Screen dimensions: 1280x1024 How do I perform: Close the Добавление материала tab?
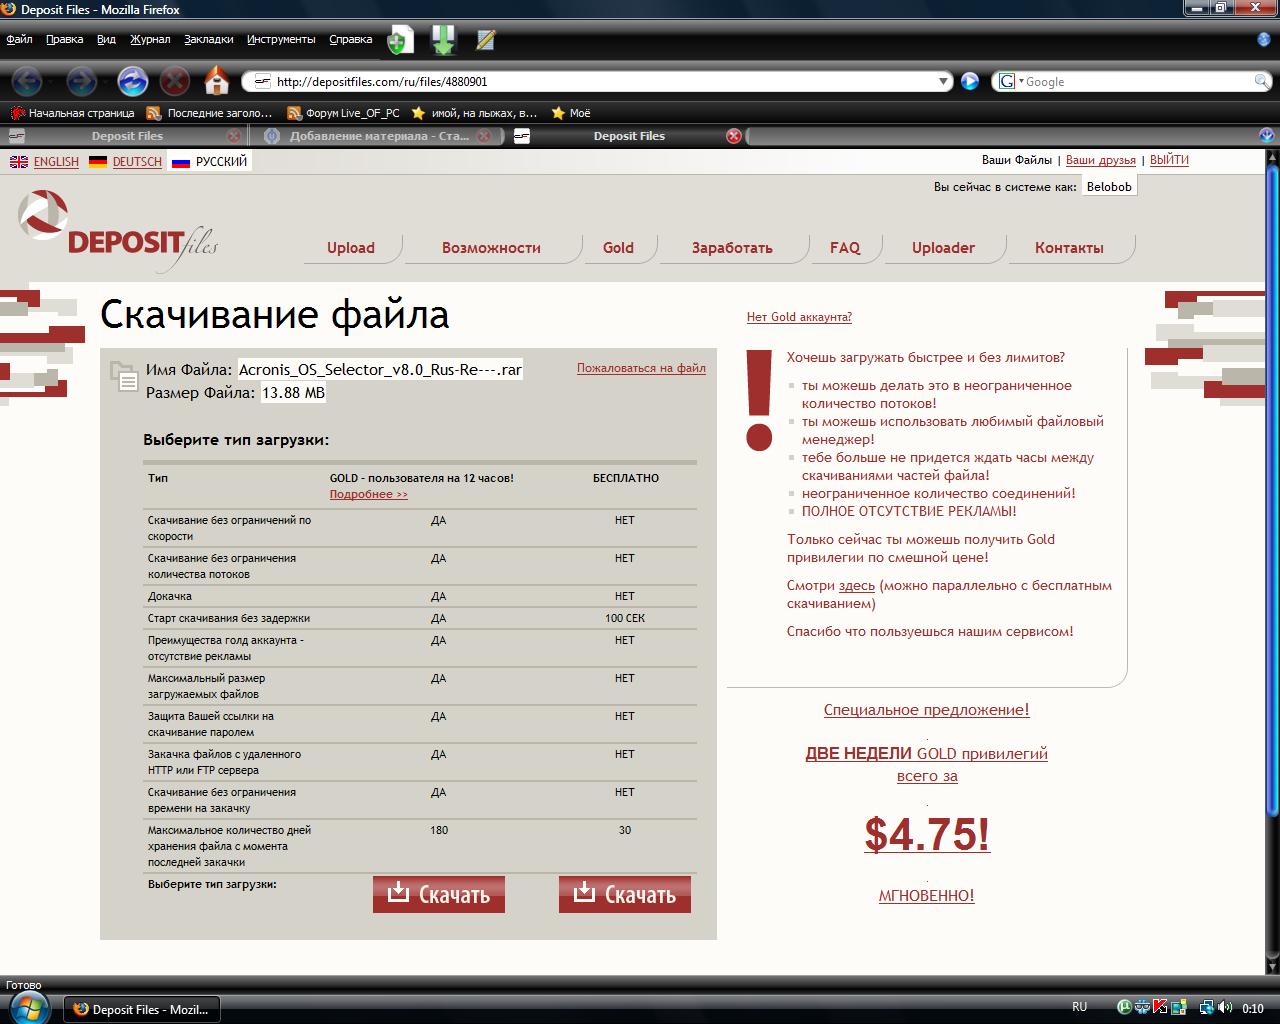484,136
